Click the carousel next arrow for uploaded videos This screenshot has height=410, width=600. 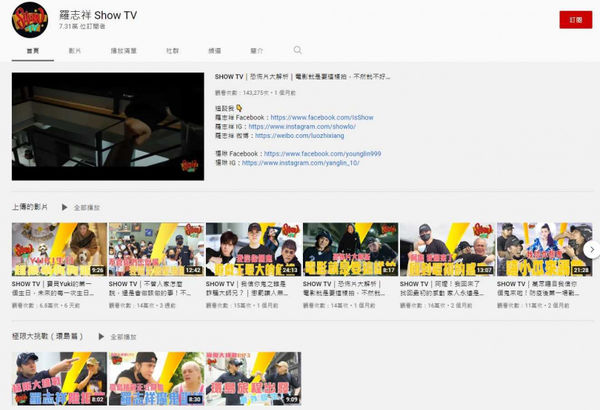pos(591,249)
